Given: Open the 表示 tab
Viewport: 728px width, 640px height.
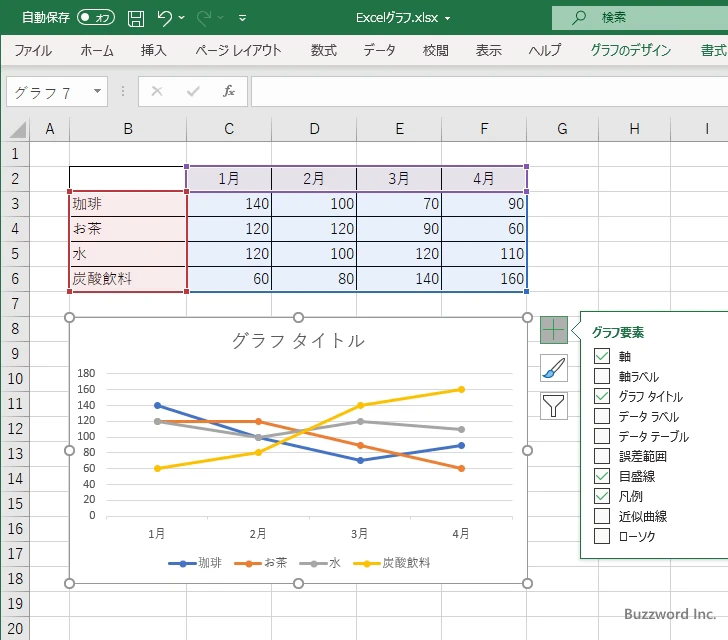Looking at the screenshot, I should point(488,50).
